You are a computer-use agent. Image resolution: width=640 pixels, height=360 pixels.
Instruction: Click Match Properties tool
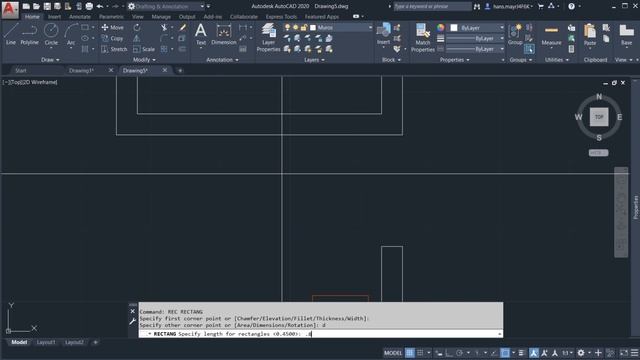(x=422, y=38)
